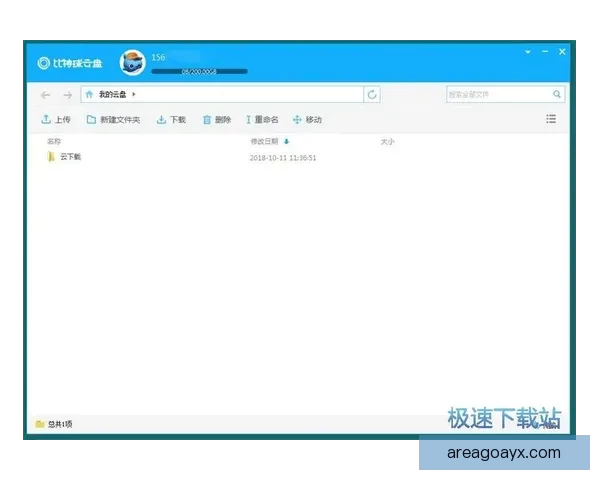The height and width of the screenshot is (480, 600).
Task: Expand the path arrow after 我的云盘
Action: tap(134, 94)
